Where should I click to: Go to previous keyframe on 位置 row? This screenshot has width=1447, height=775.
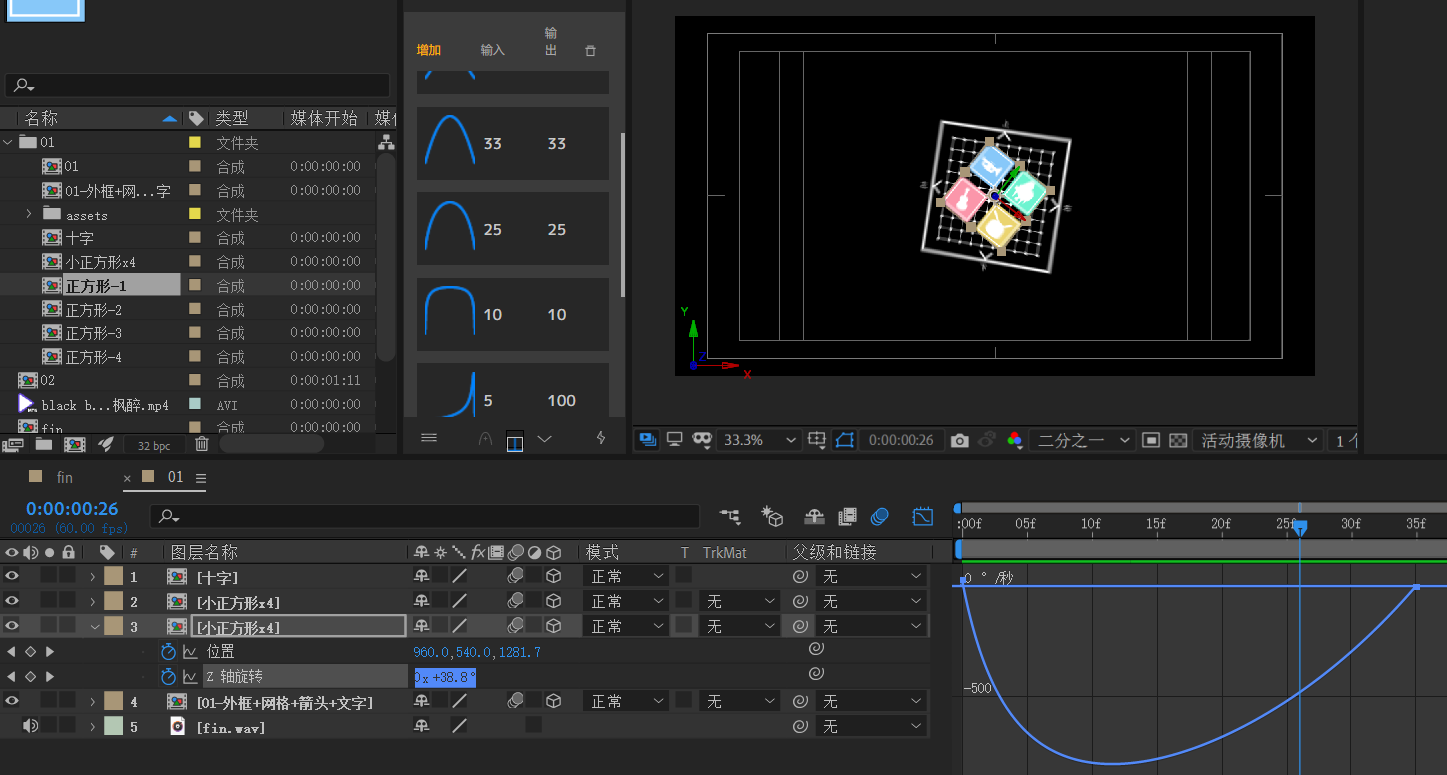point(11,652)
